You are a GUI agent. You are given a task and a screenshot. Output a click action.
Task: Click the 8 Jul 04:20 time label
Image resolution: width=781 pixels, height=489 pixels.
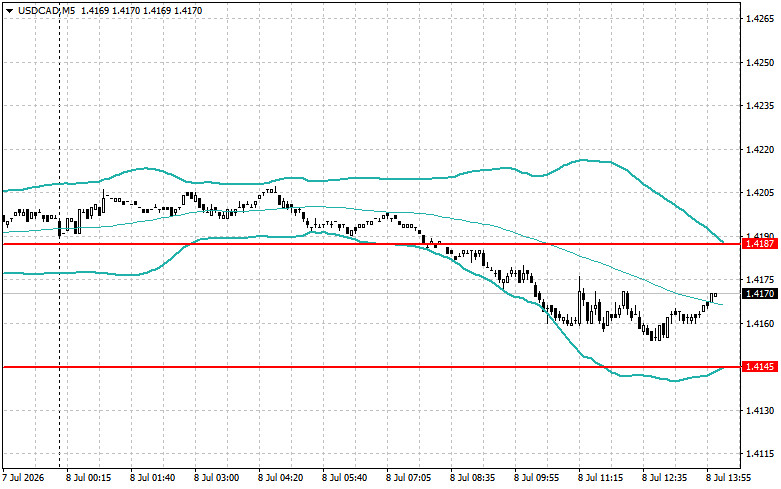pos(280,478)
